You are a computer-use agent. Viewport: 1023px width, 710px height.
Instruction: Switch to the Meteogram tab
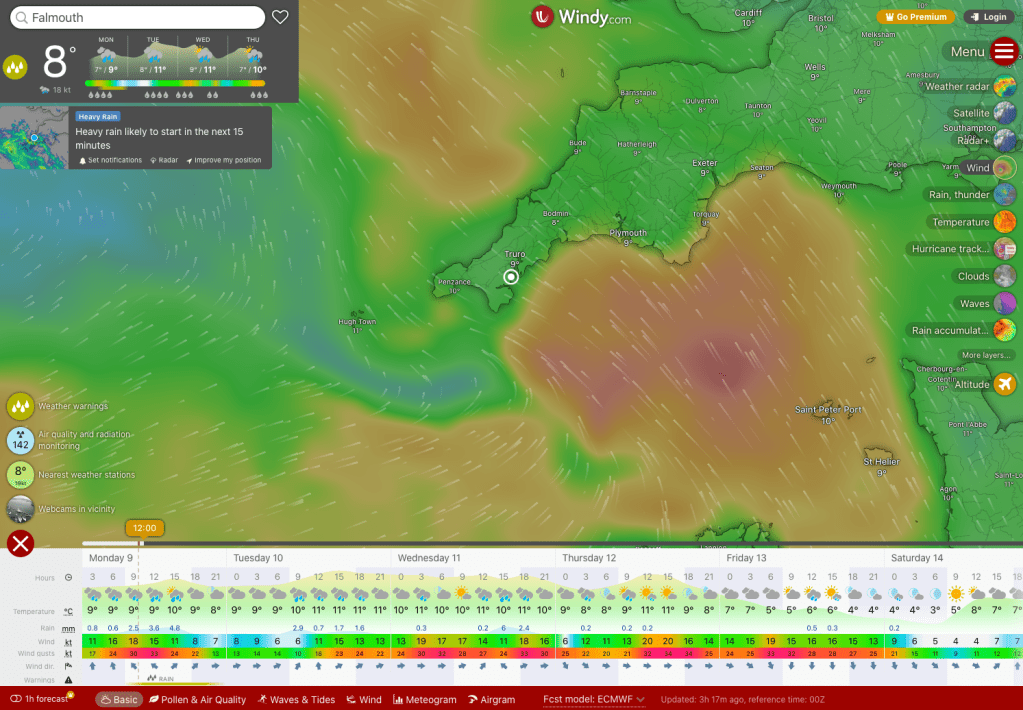(425, 699)
